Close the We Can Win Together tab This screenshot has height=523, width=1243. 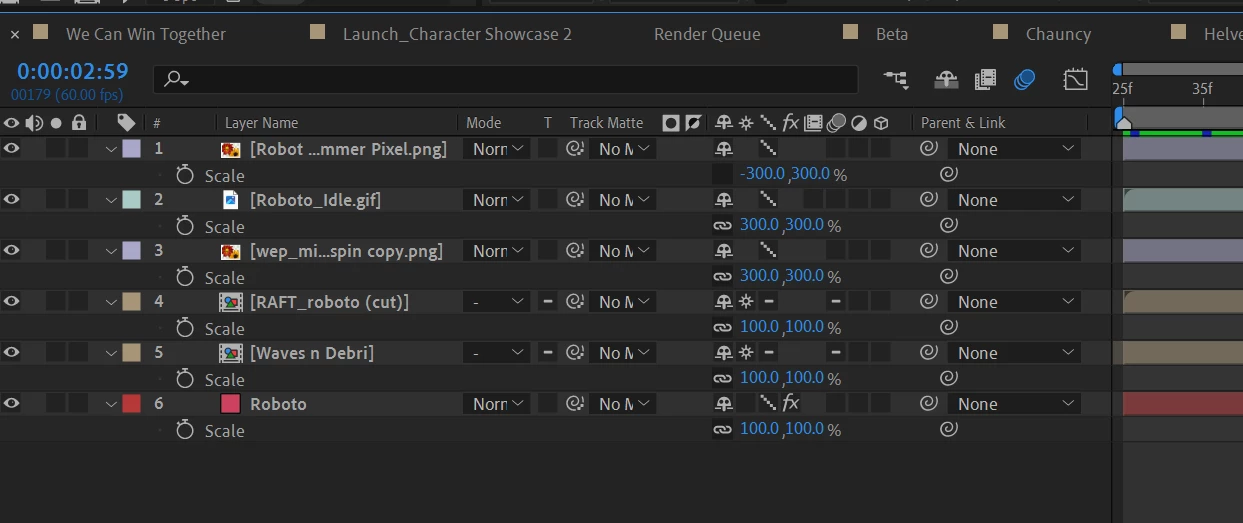coord(15,34)
